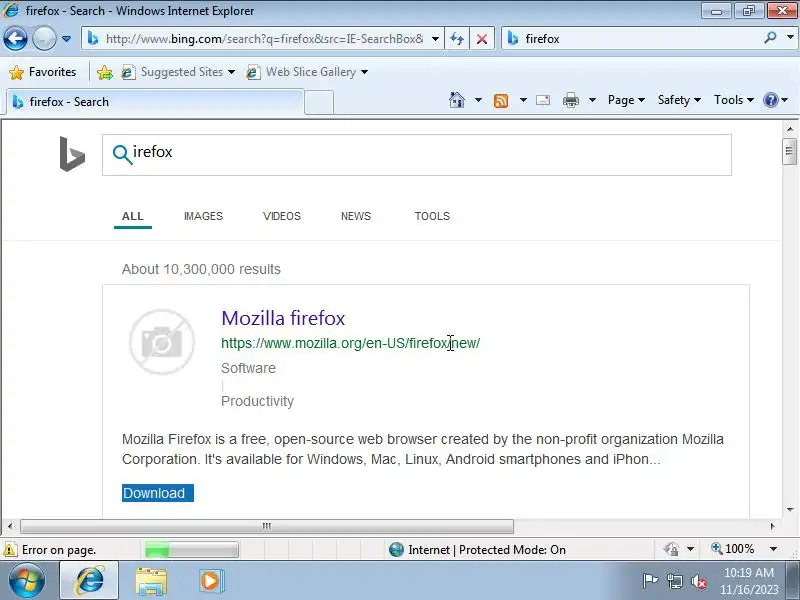Switch to the IMAGES tab

tap(203, 216)
